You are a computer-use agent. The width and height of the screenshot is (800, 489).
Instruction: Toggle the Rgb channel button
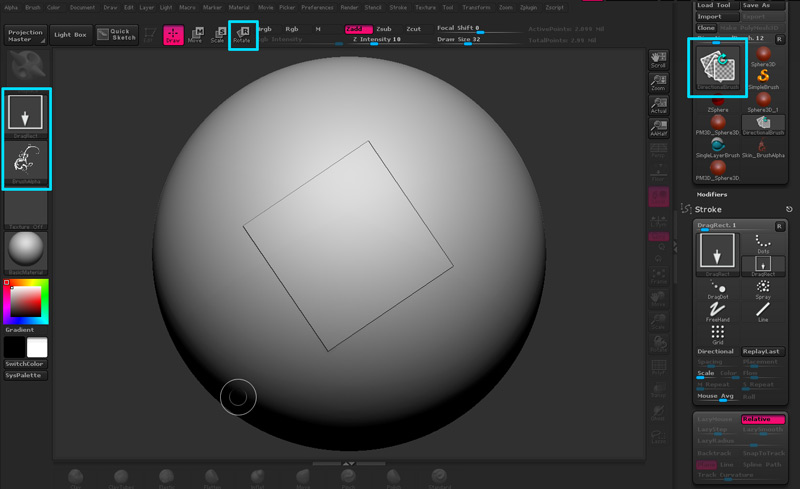[292, 29]
